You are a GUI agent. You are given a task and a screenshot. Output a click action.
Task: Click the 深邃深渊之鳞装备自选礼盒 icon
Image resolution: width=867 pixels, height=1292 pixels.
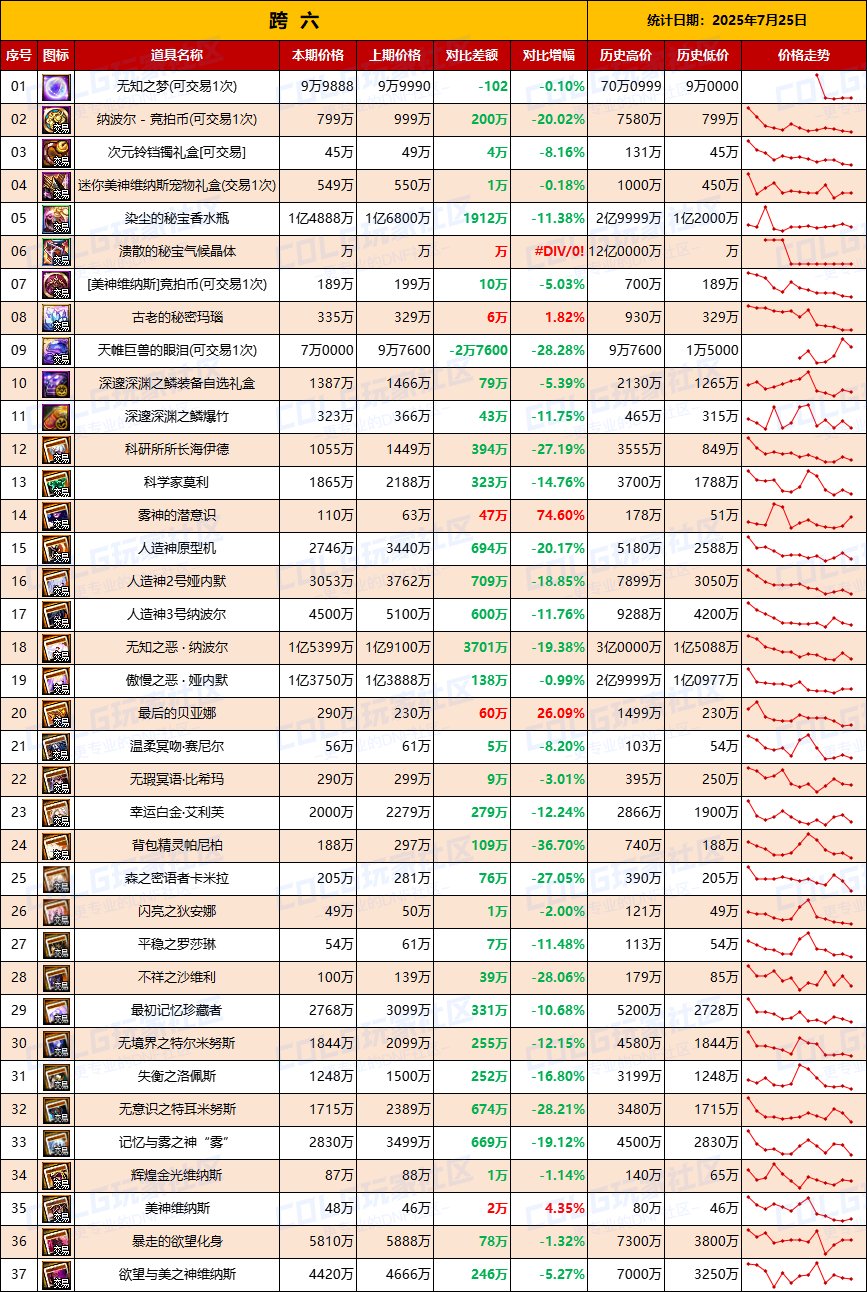tap(56, 384)
